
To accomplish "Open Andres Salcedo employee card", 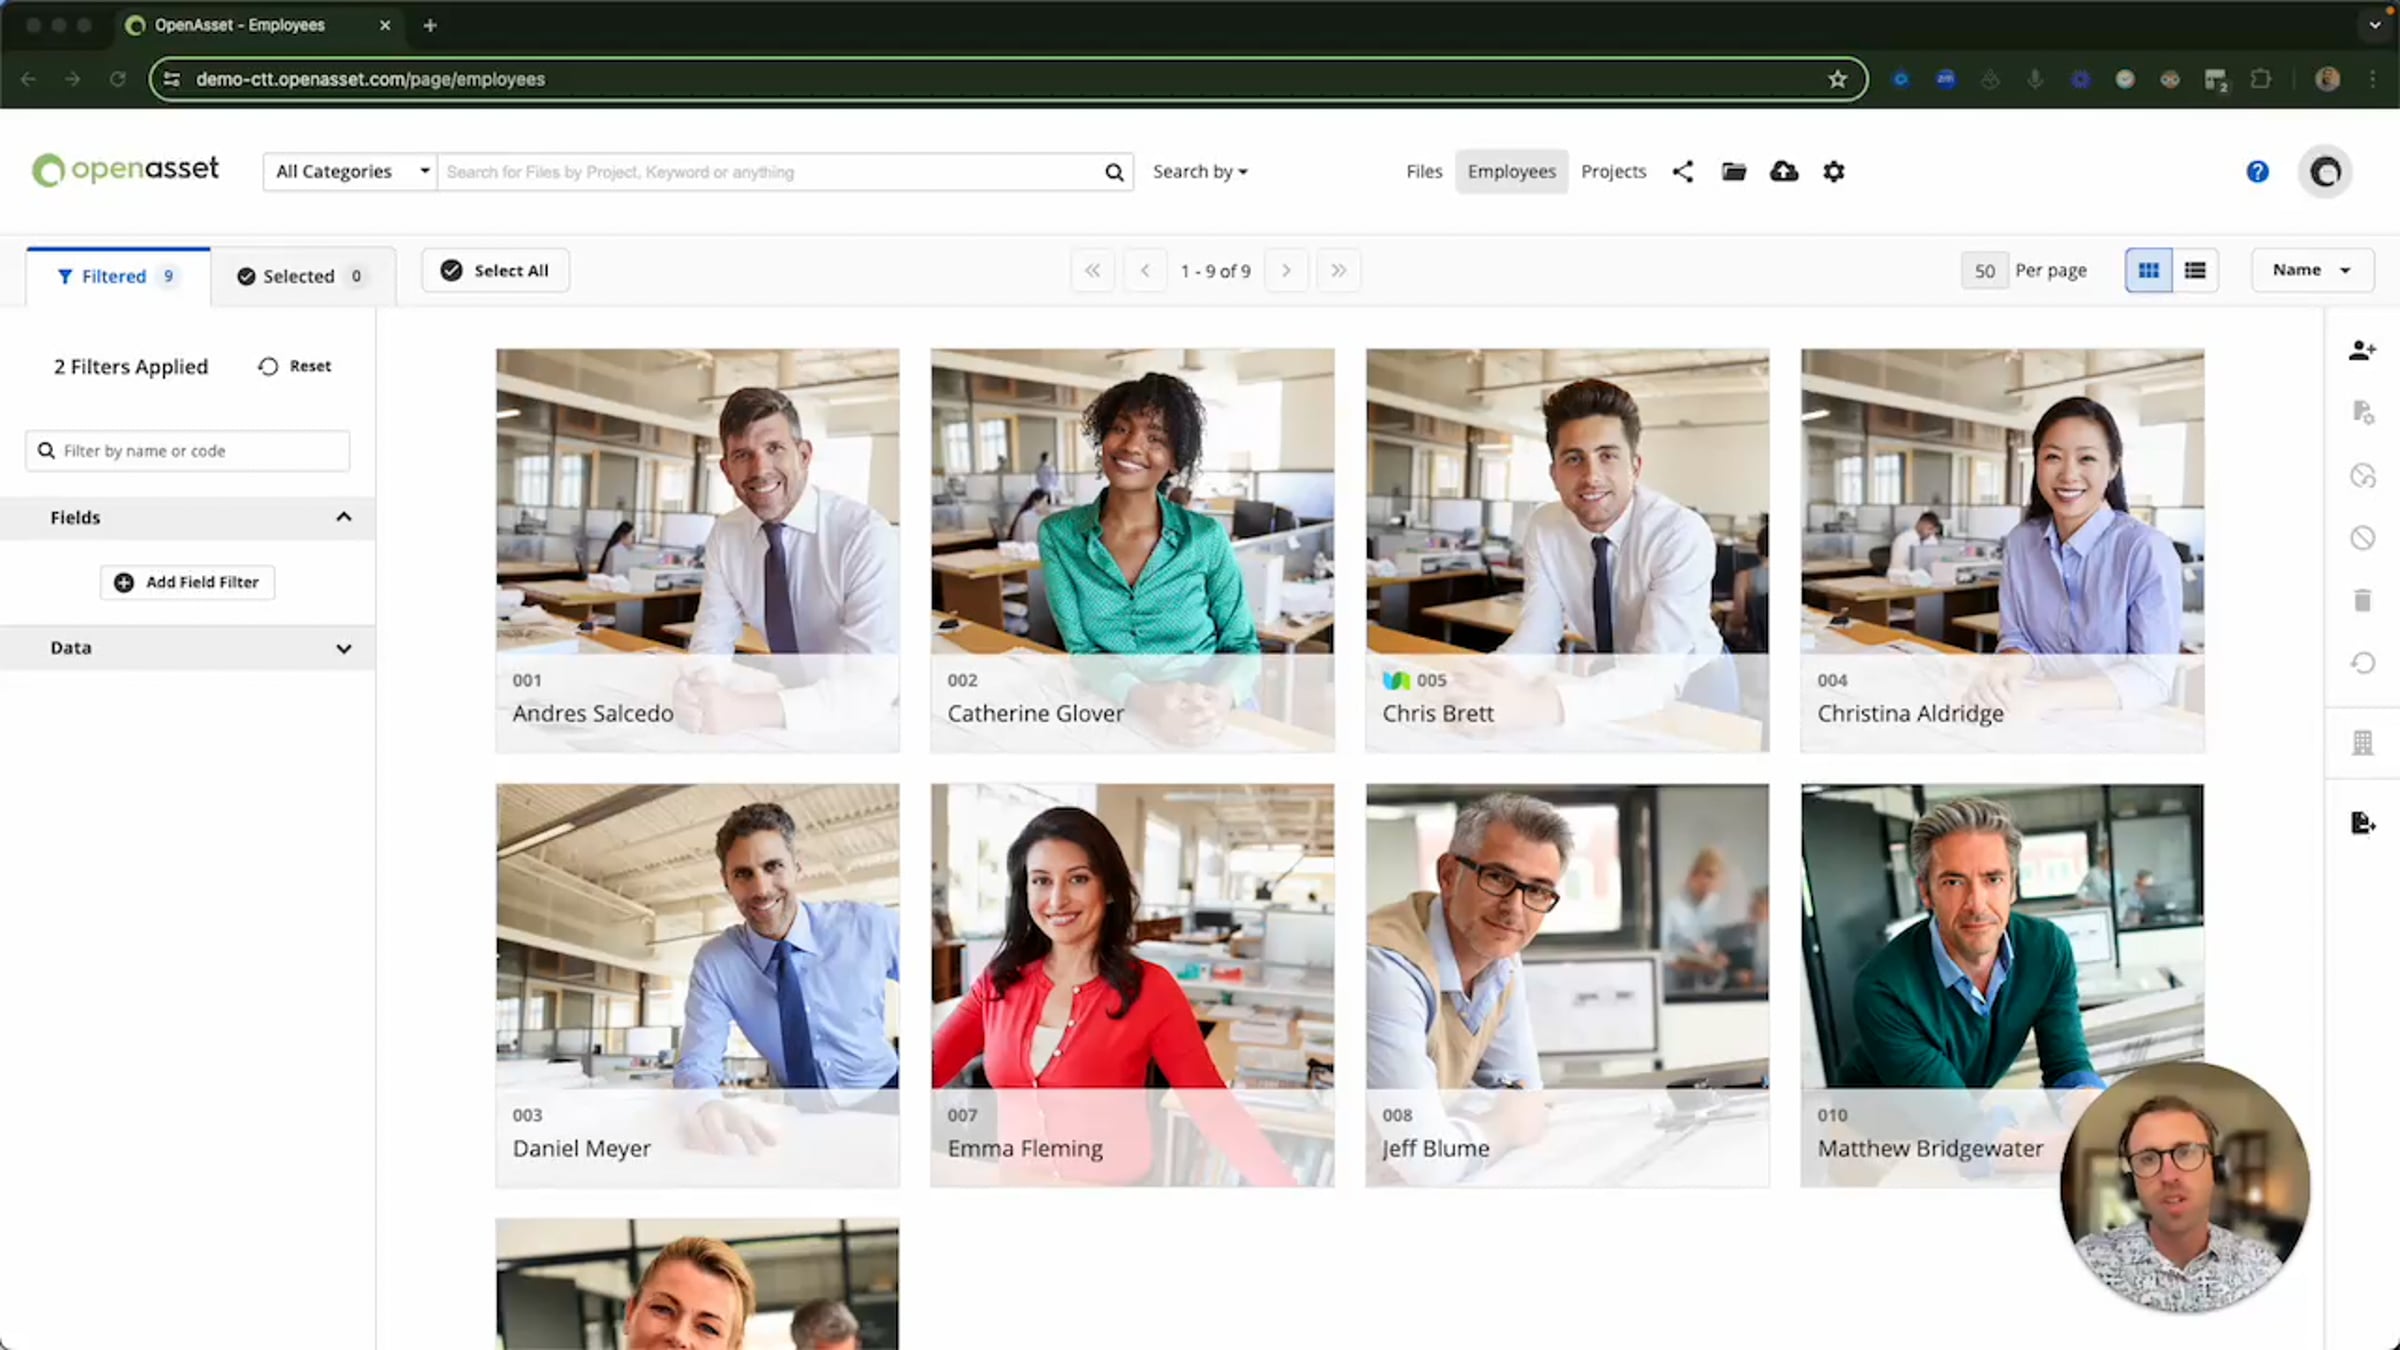I will tap(698, 550).
